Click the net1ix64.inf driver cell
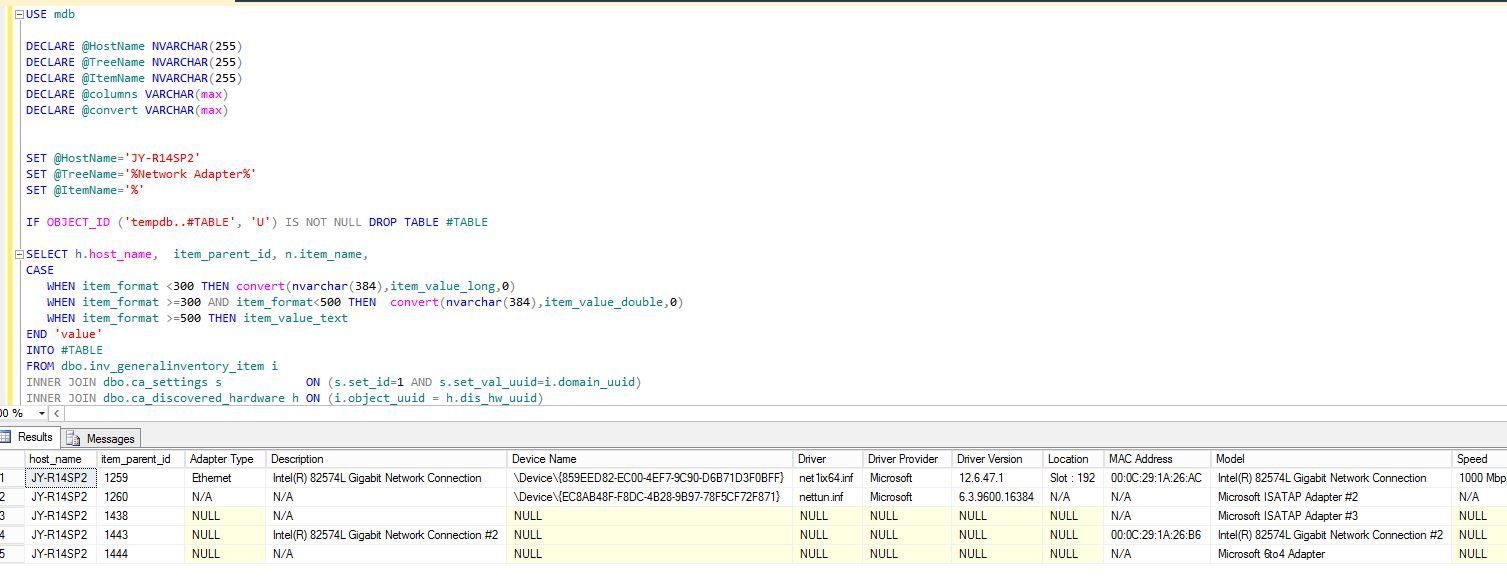 [826, 478]
